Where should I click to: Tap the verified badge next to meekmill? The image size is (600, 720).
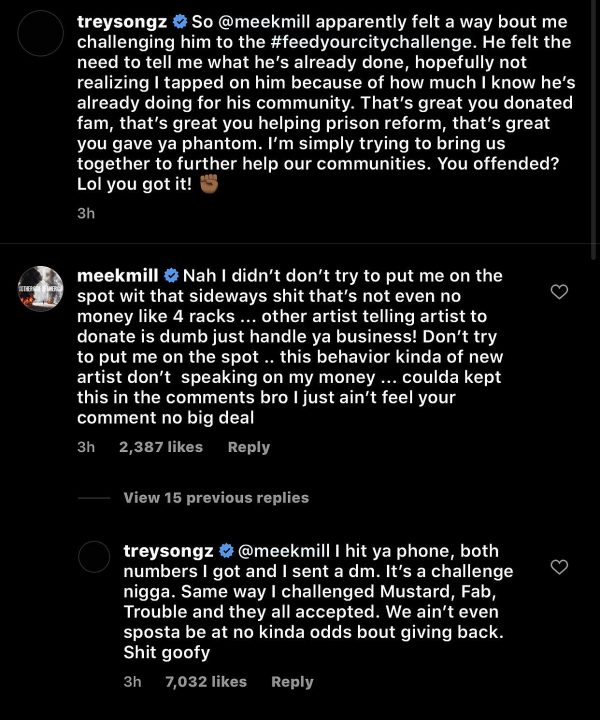[172, 276]
